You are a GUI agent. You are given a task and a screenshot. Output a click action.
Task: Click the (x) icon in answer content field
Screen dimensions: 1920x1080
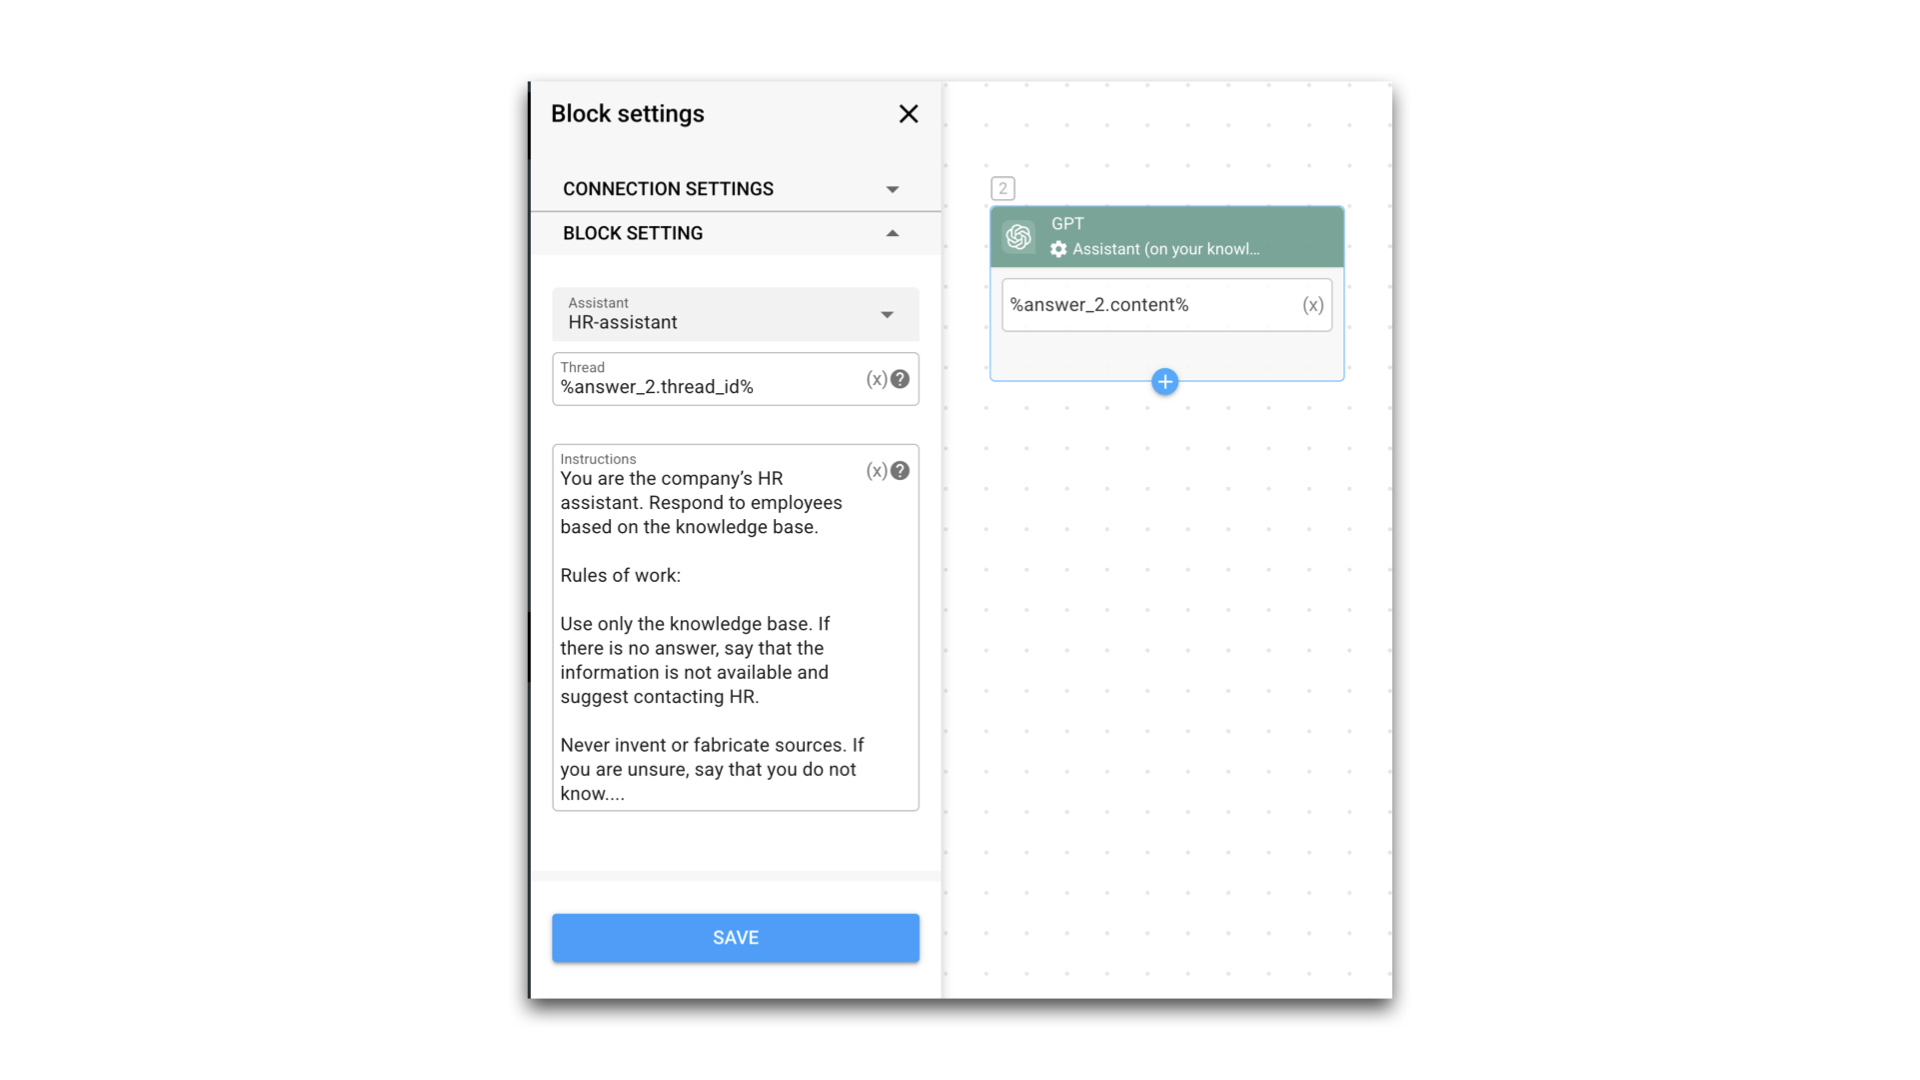(x=1312, y=305)
